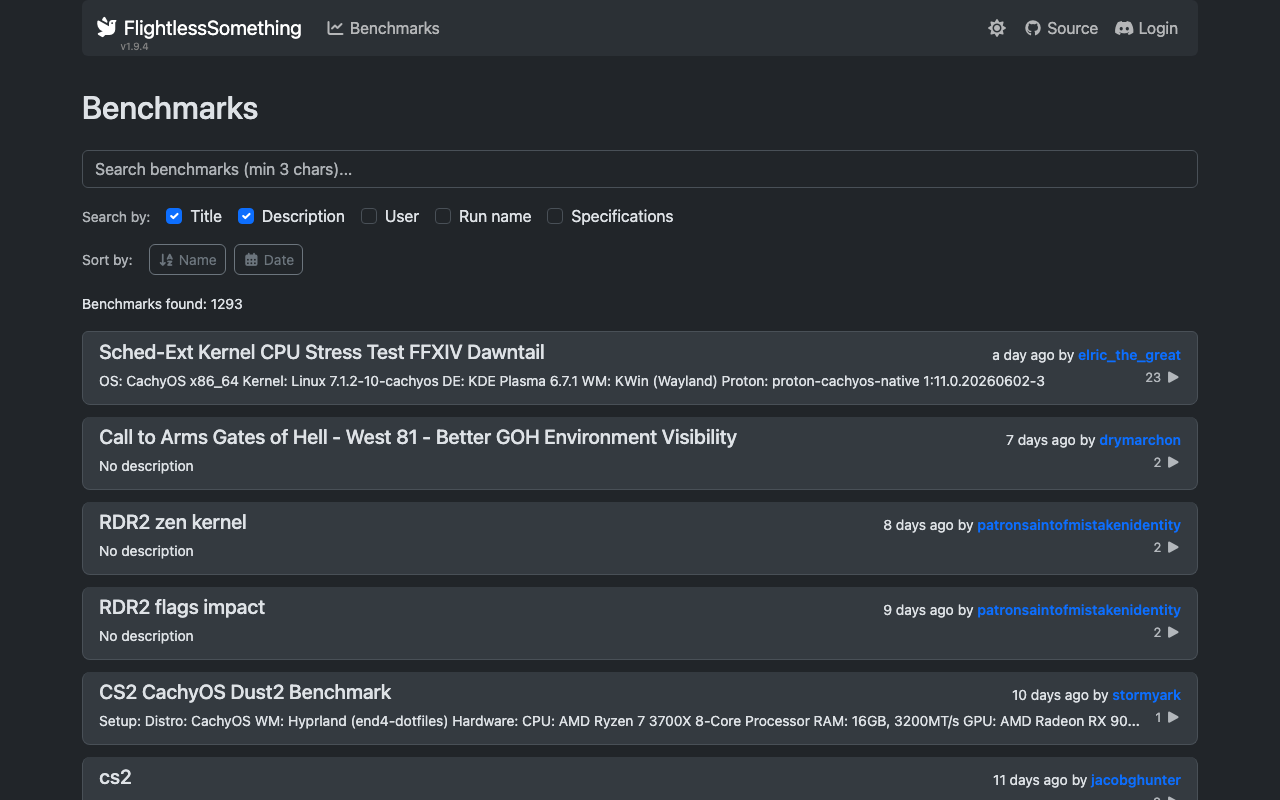Screen dimensions: 1280x800
Task: Open CS2 CachyOS Dust2 Benchmark entry
Action: click(640, 708)
